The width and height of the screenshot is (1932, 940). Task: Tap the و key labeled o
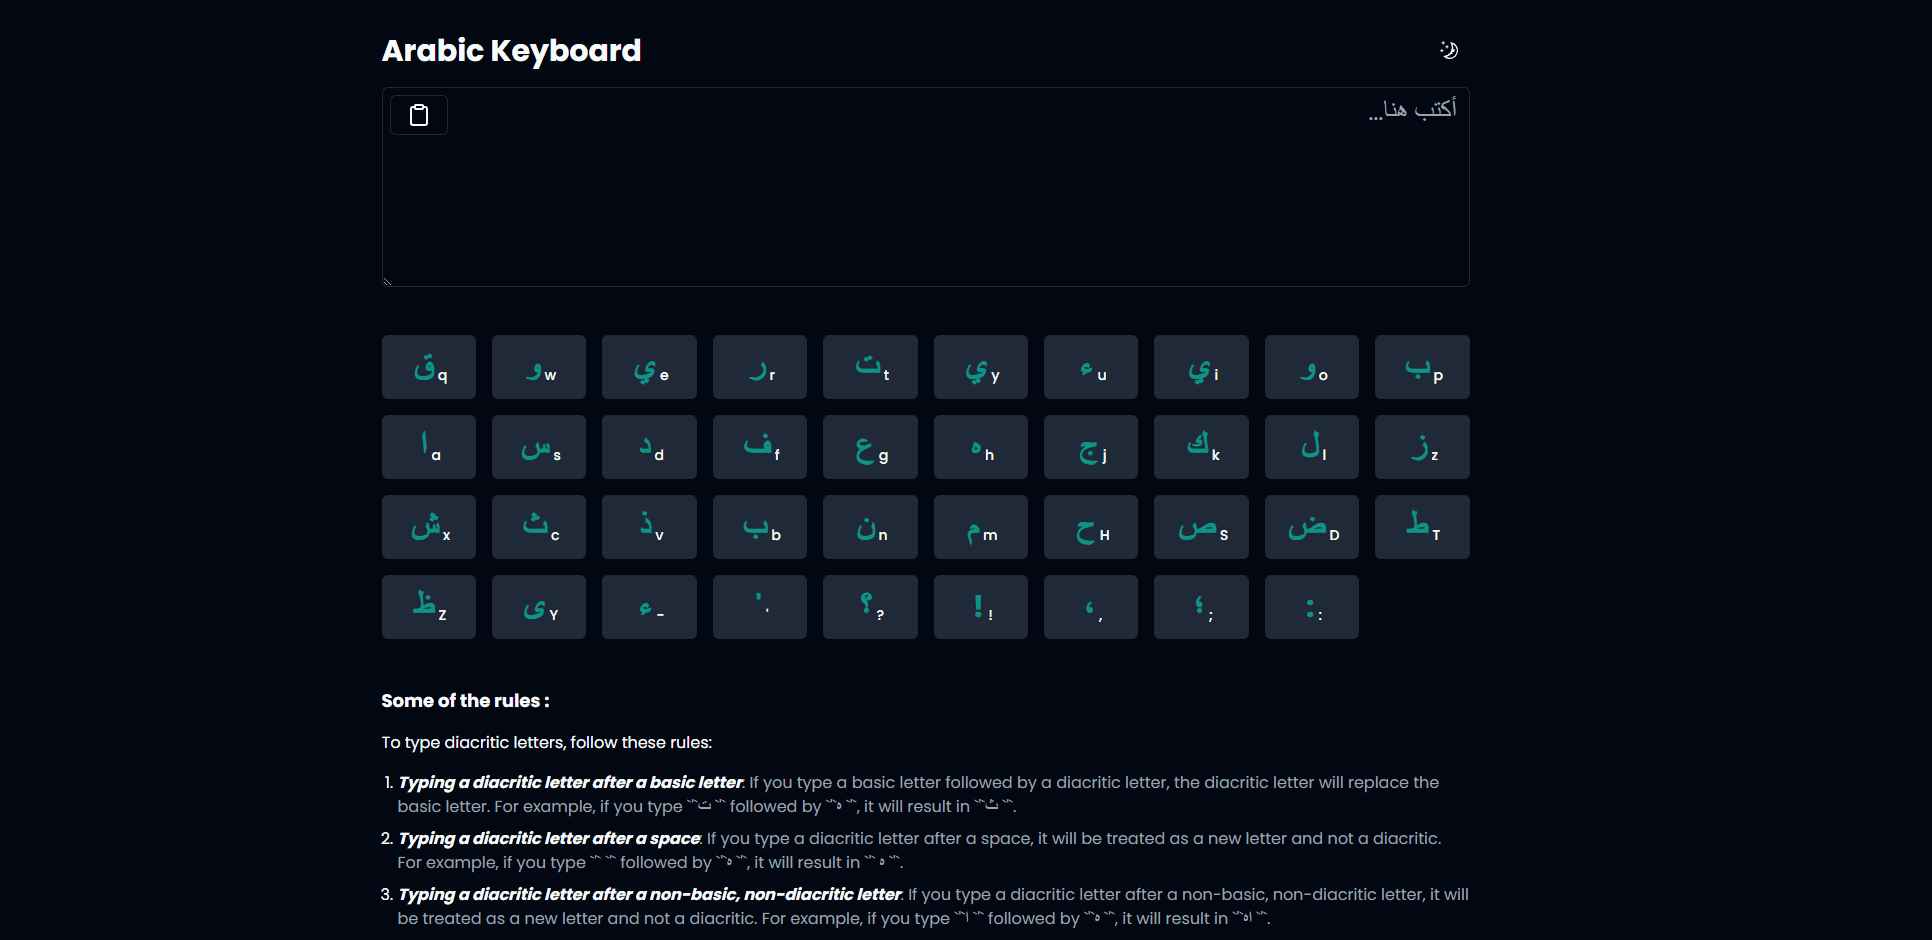[1312, 367]
